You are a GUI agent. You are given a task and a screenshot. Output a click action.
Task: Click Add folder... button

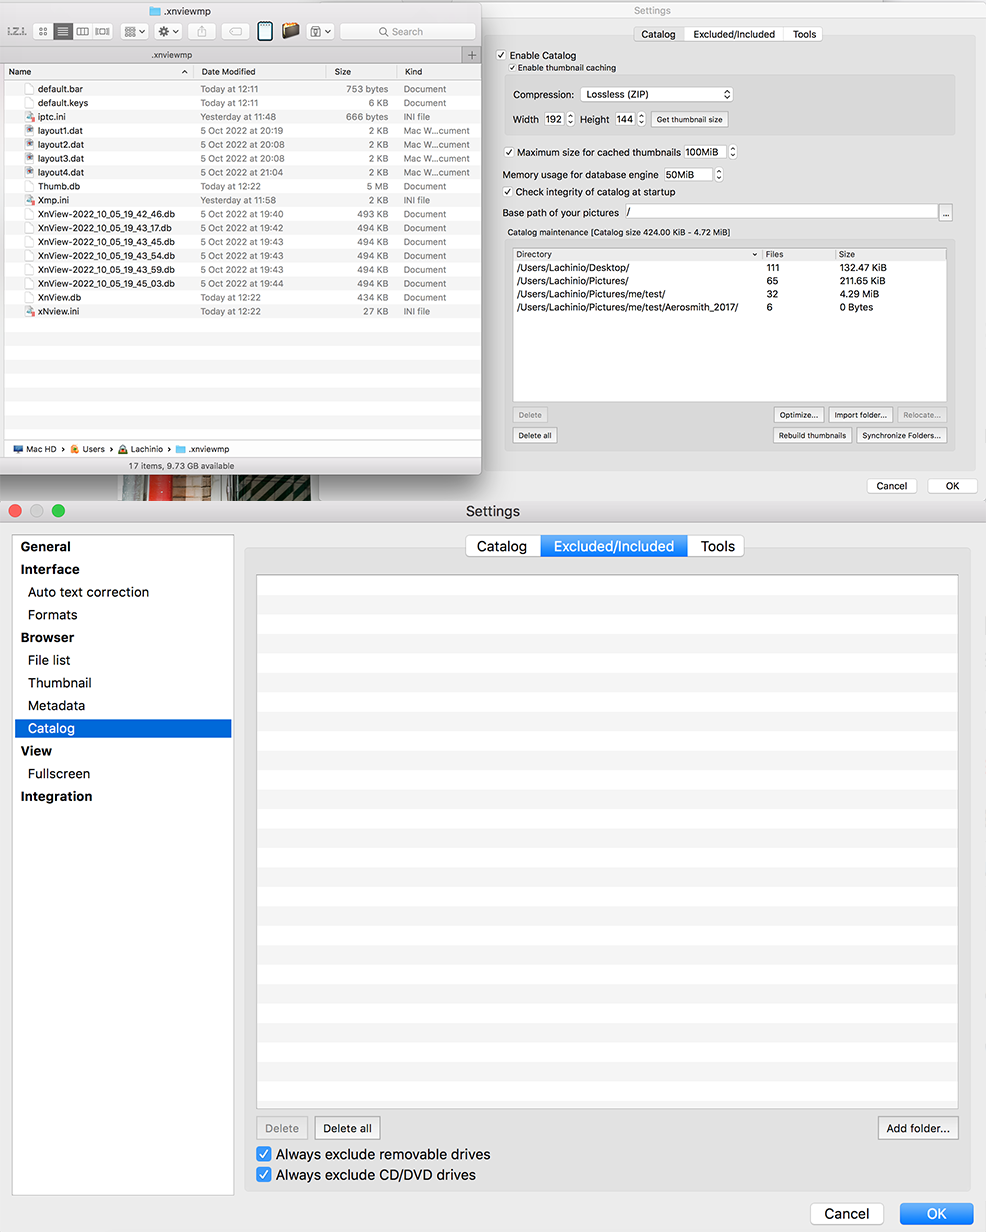(x=918, y=1128)
